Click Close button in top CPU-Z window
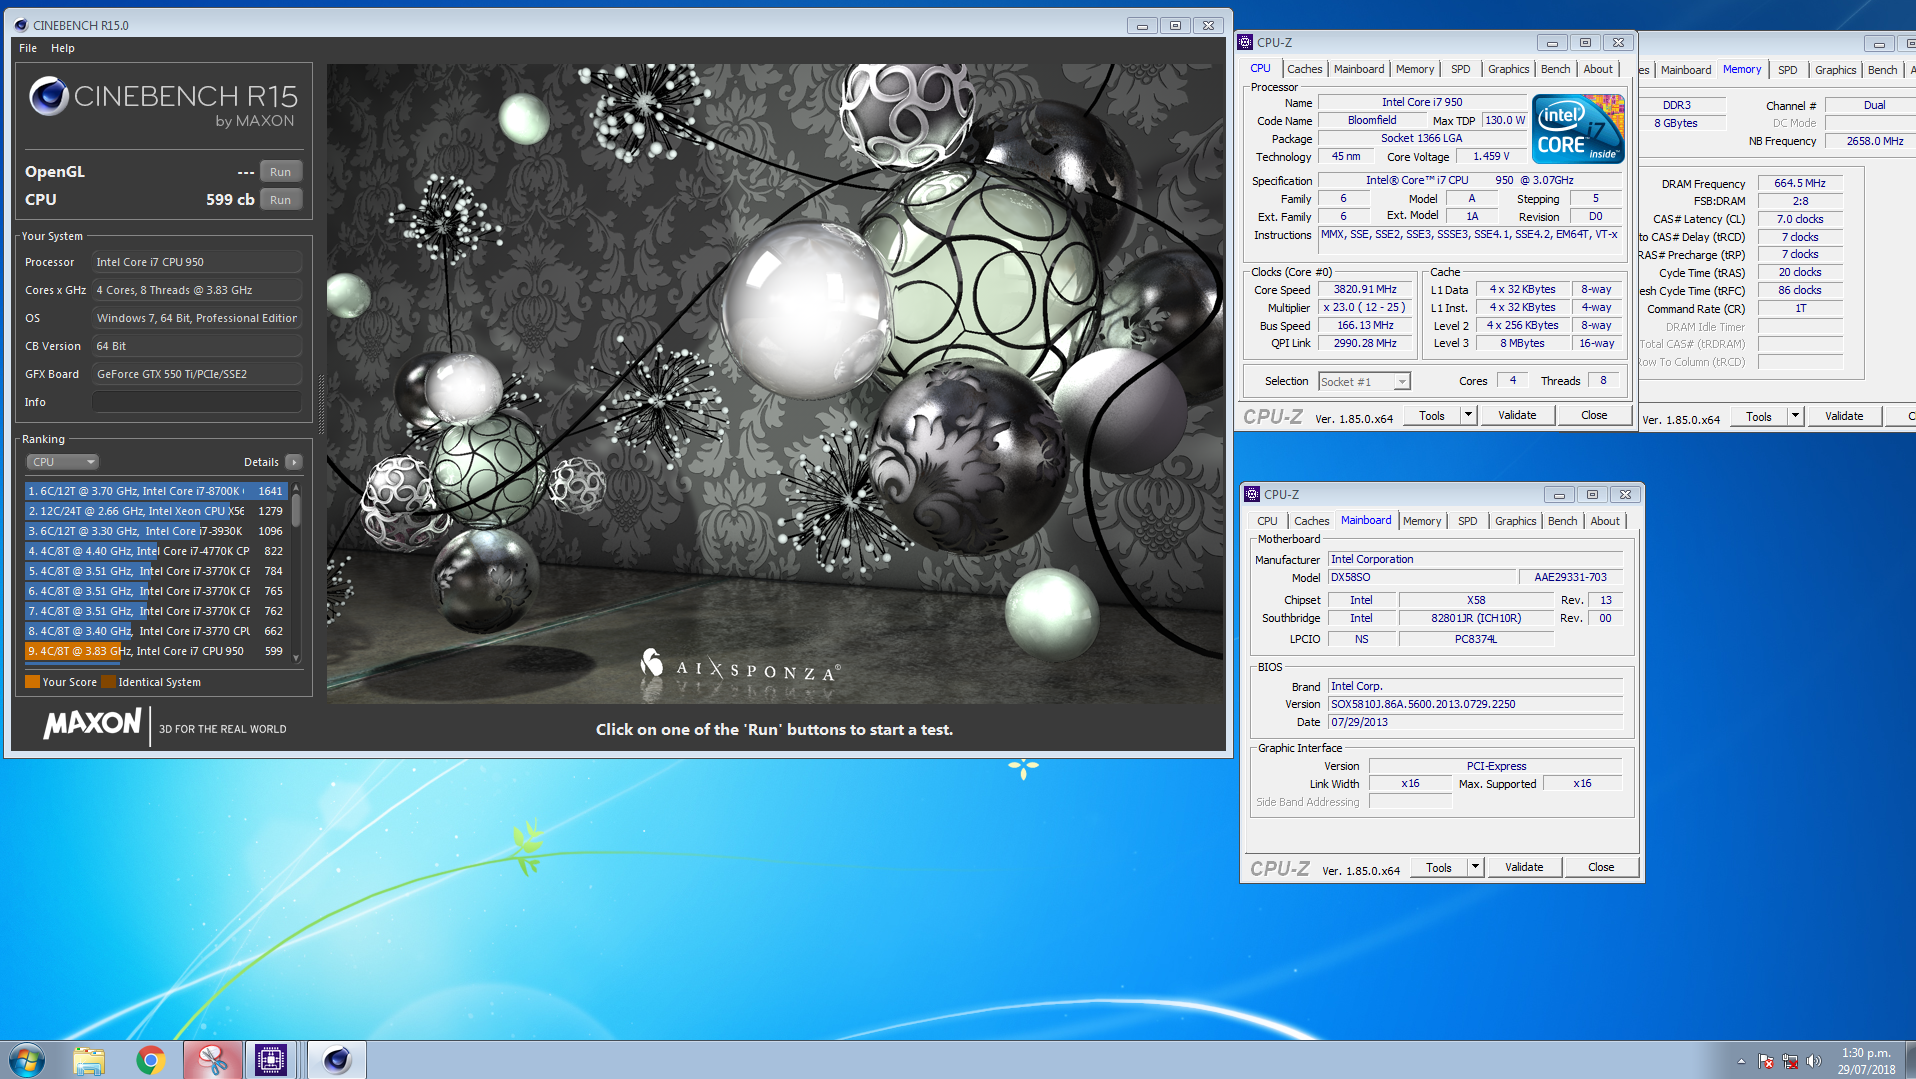1916x1079 pixels. (x=1595, y=416)
